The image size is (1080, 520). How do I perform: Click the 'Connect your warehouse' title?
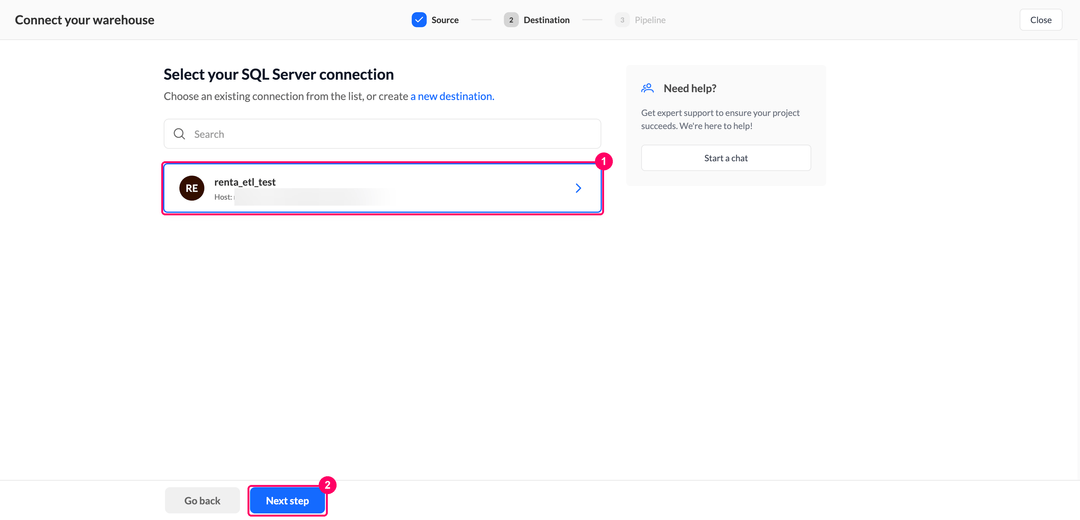point(85,20)
